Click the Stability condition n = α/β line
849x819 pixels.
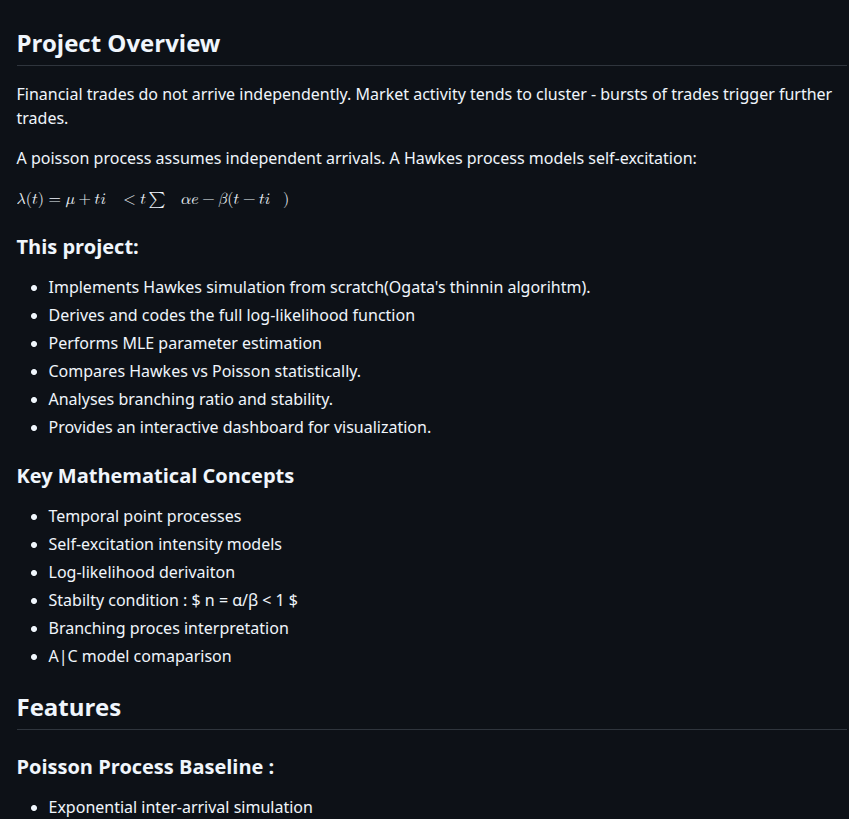tap(173, 601)
